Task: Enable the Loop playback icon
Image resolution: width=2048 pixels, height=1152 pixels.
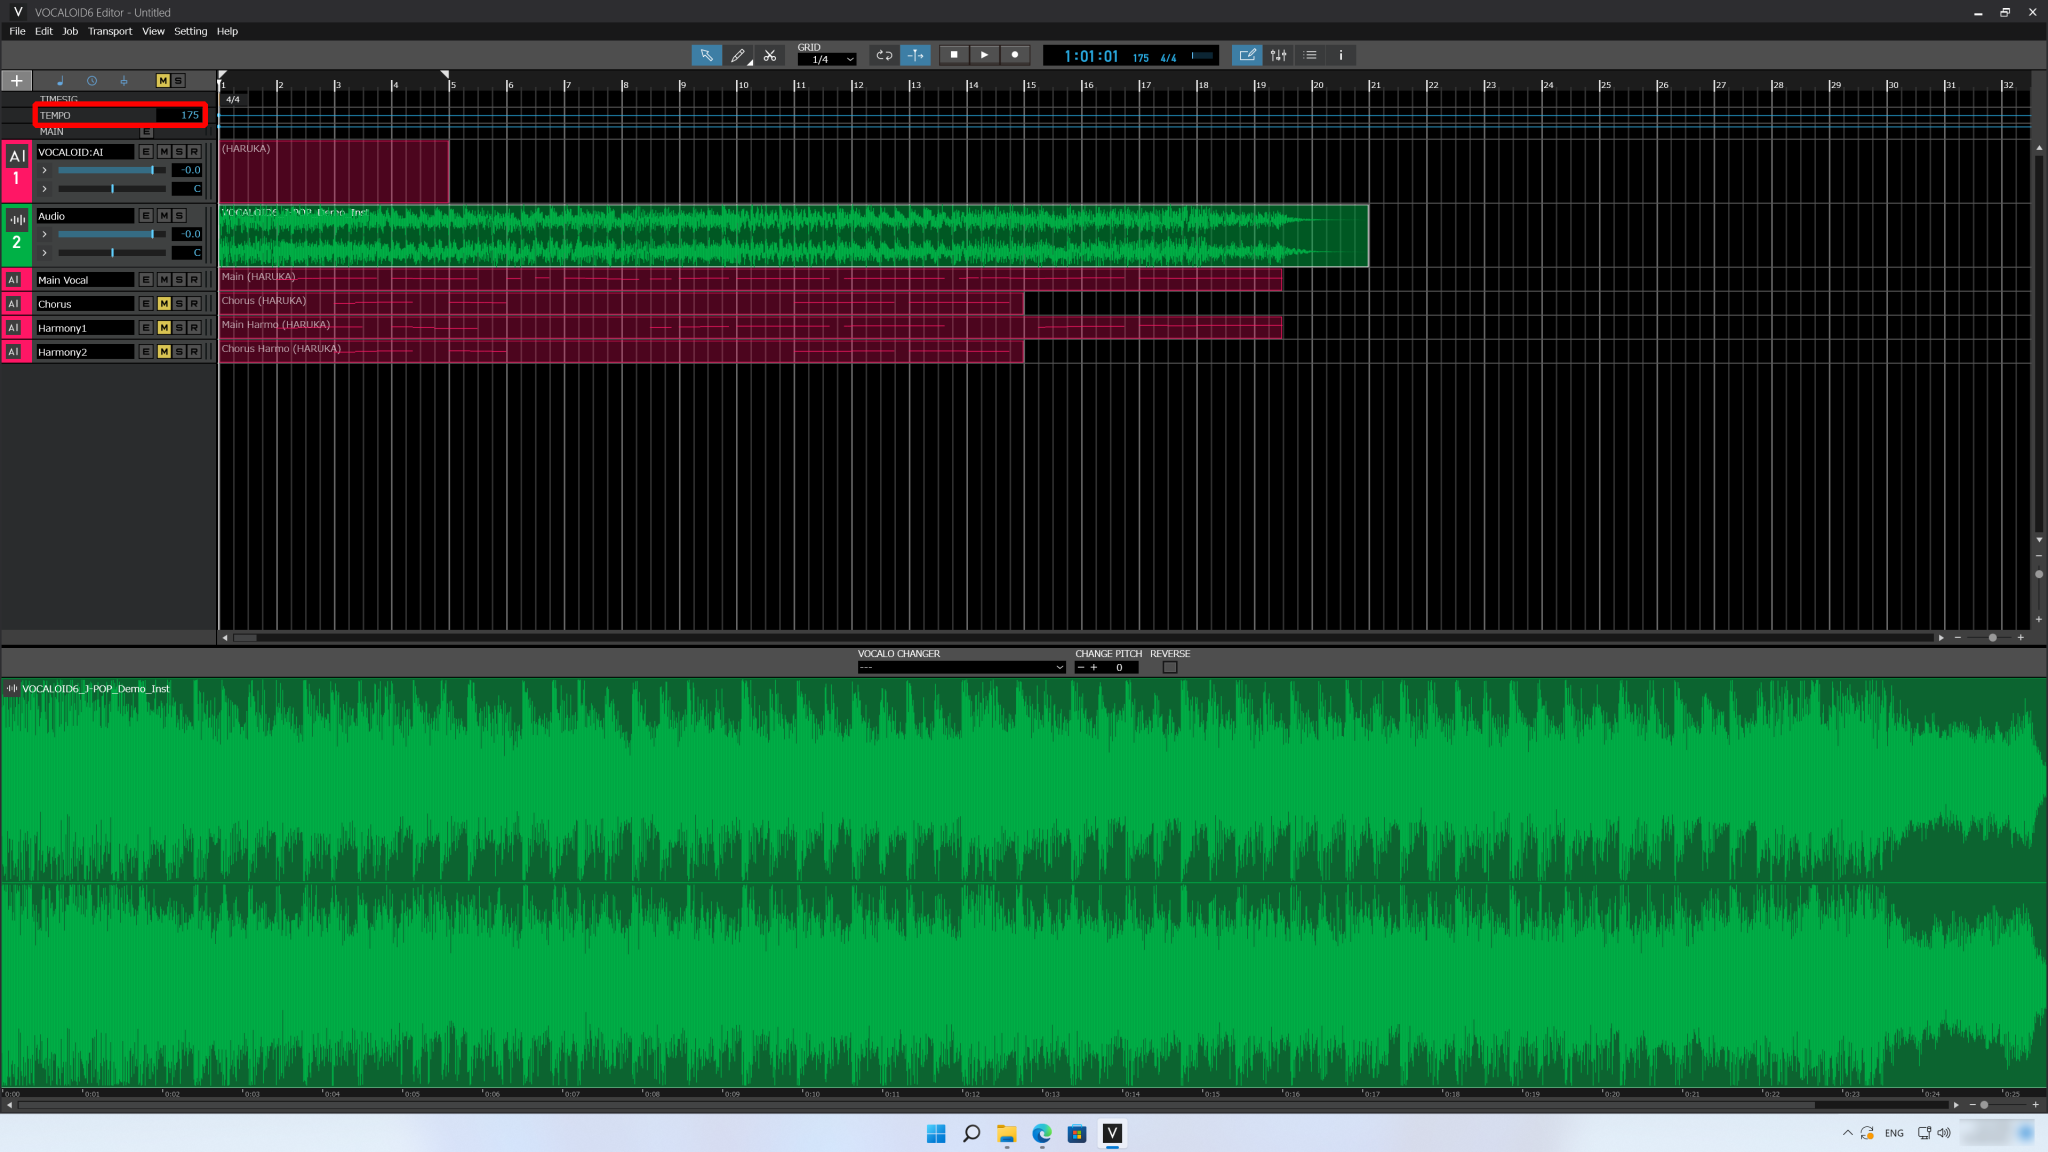Action: [x=884, y=55]
